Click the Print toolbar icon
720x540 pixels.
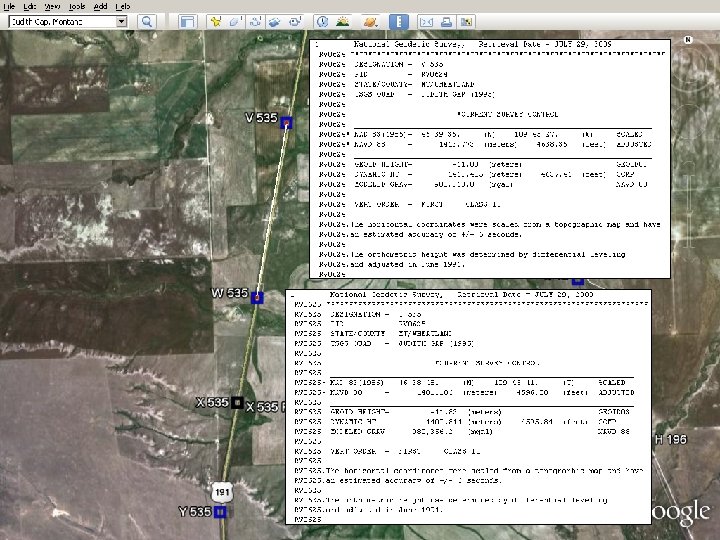click(446, 21)
